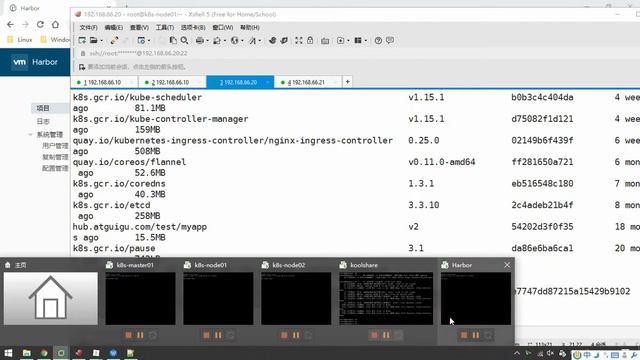Screen dimensions: 640x360
Task: Click the add quick command arrow icon
Action: [x=82, y=67]
